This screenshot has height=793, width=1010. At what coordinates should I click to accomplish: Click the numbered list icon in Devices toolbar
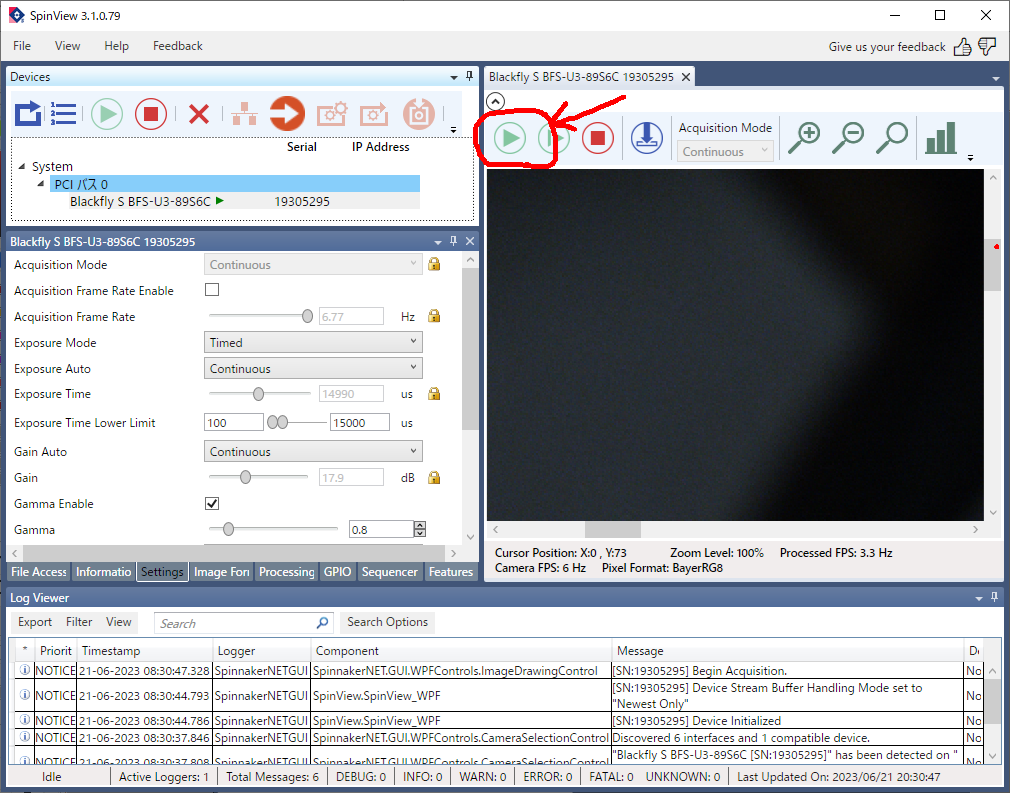click(64, 114)
